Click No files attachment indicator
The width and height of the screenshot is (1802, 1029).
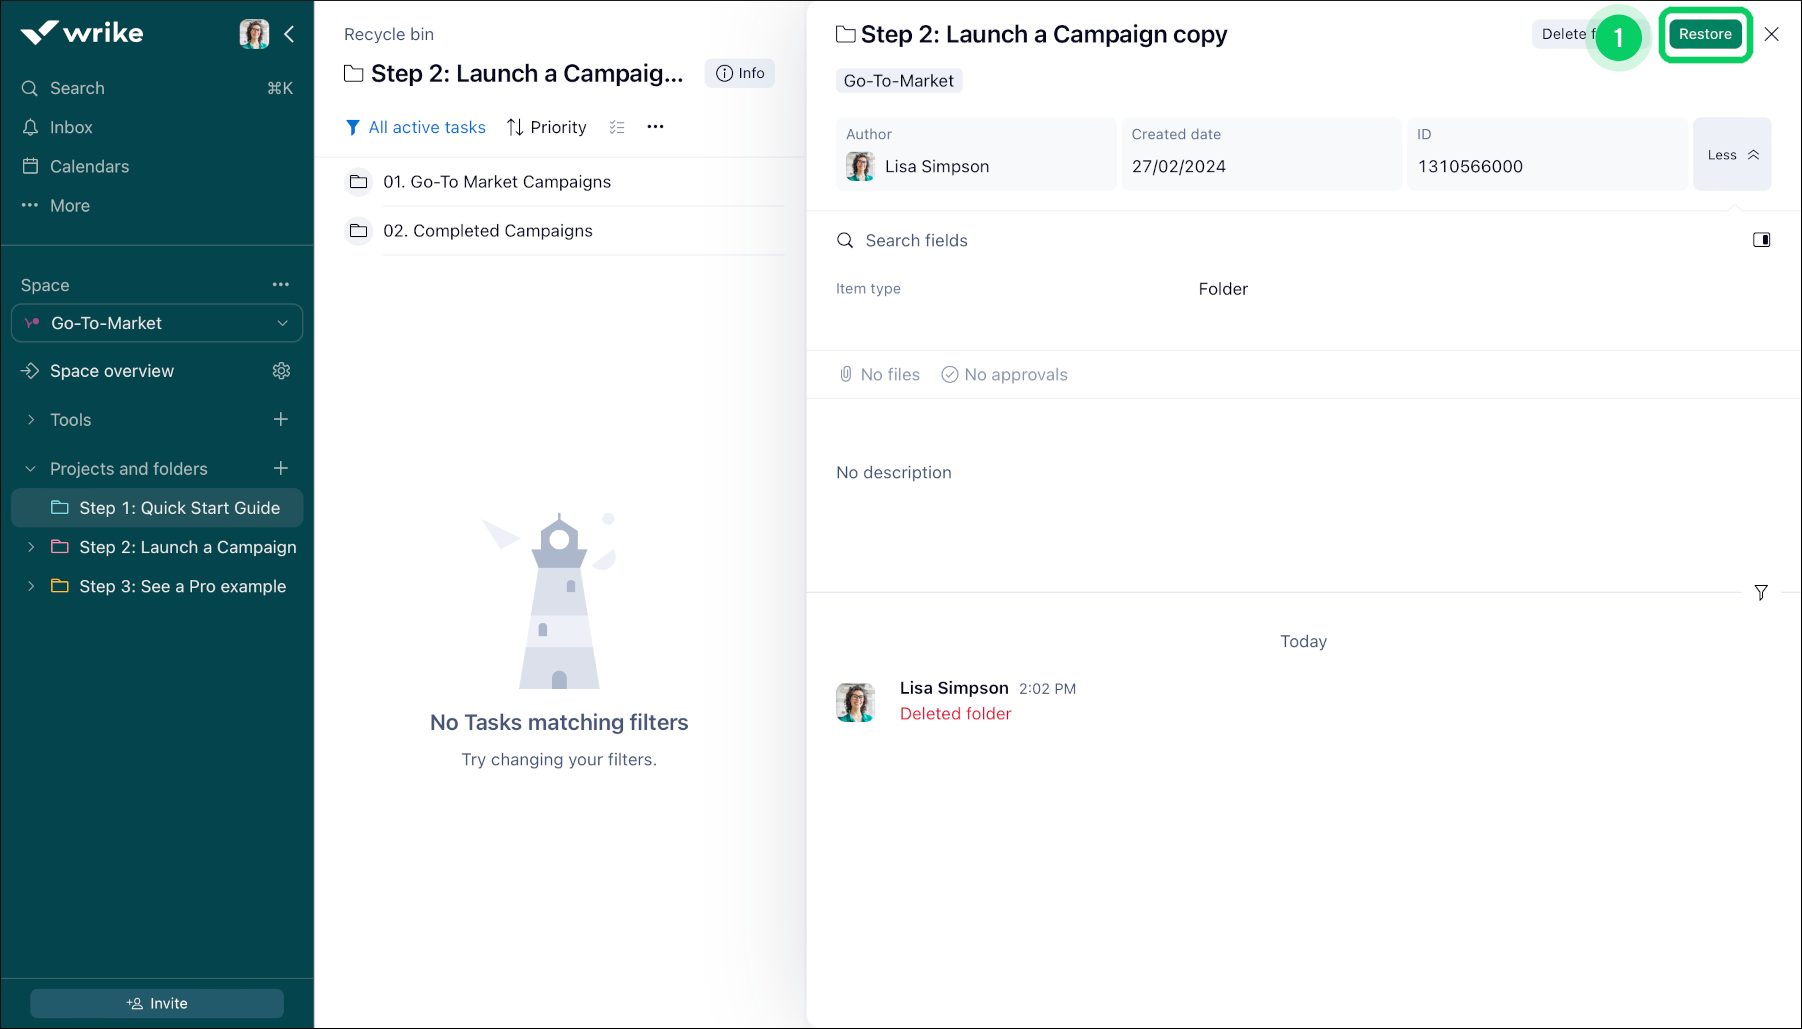pyautogui.click(x=879, y=375)
